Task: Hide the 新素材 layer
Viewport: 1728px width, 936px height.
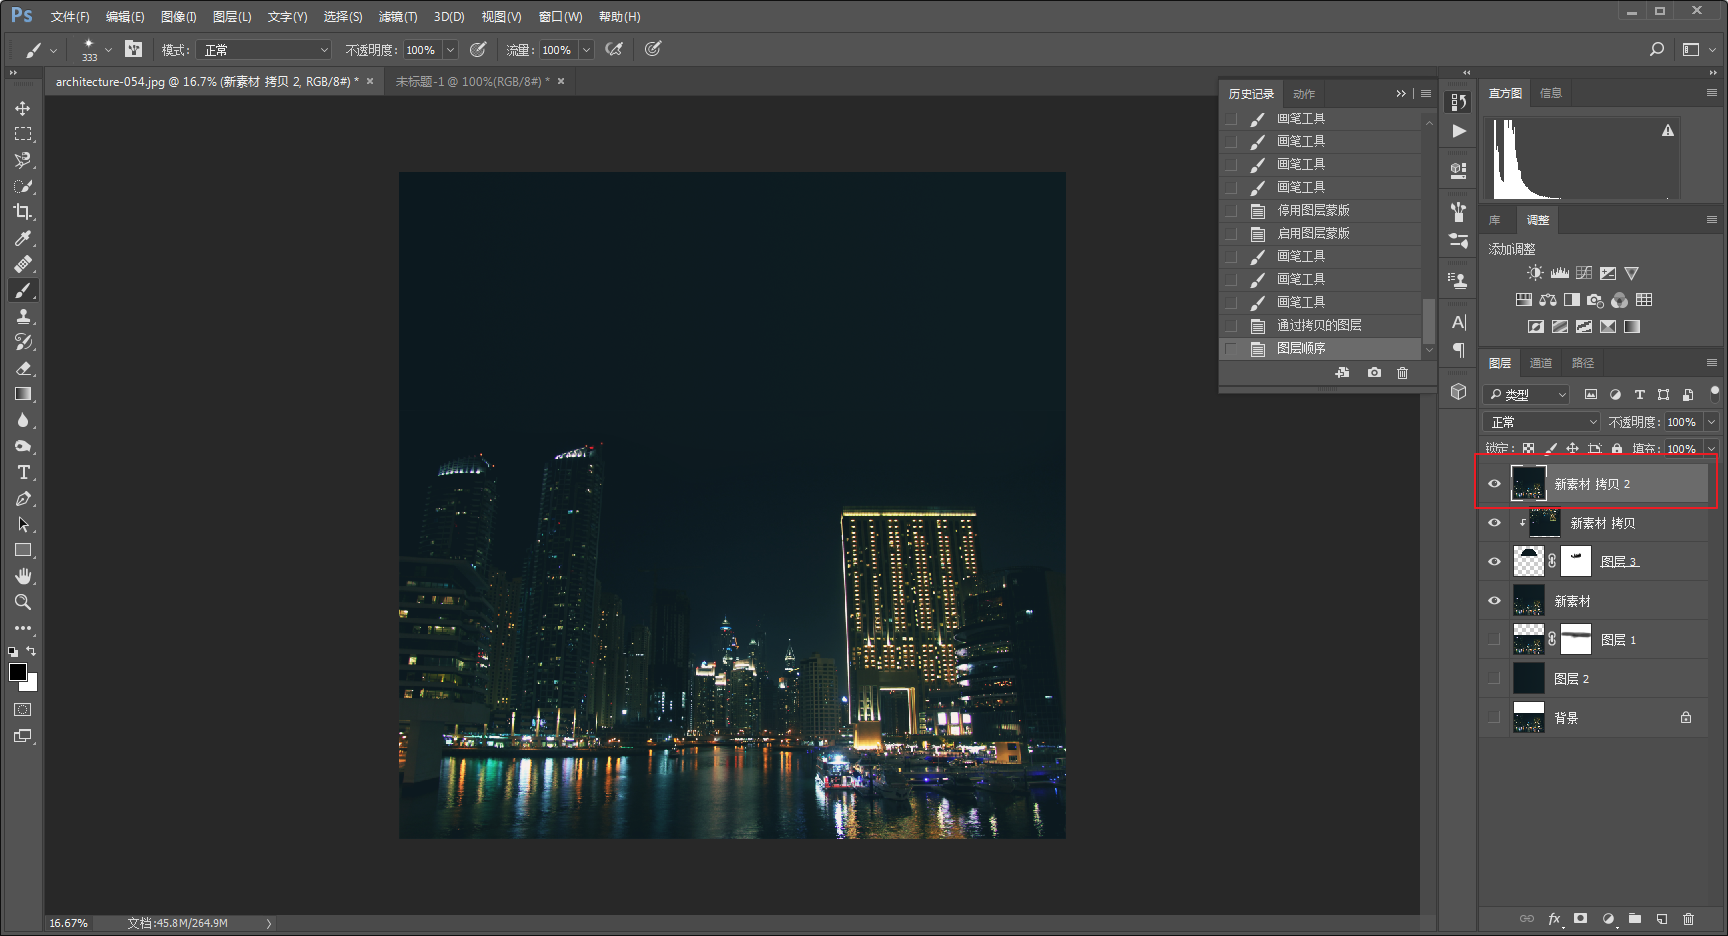Action: [x=1495, y=601]
